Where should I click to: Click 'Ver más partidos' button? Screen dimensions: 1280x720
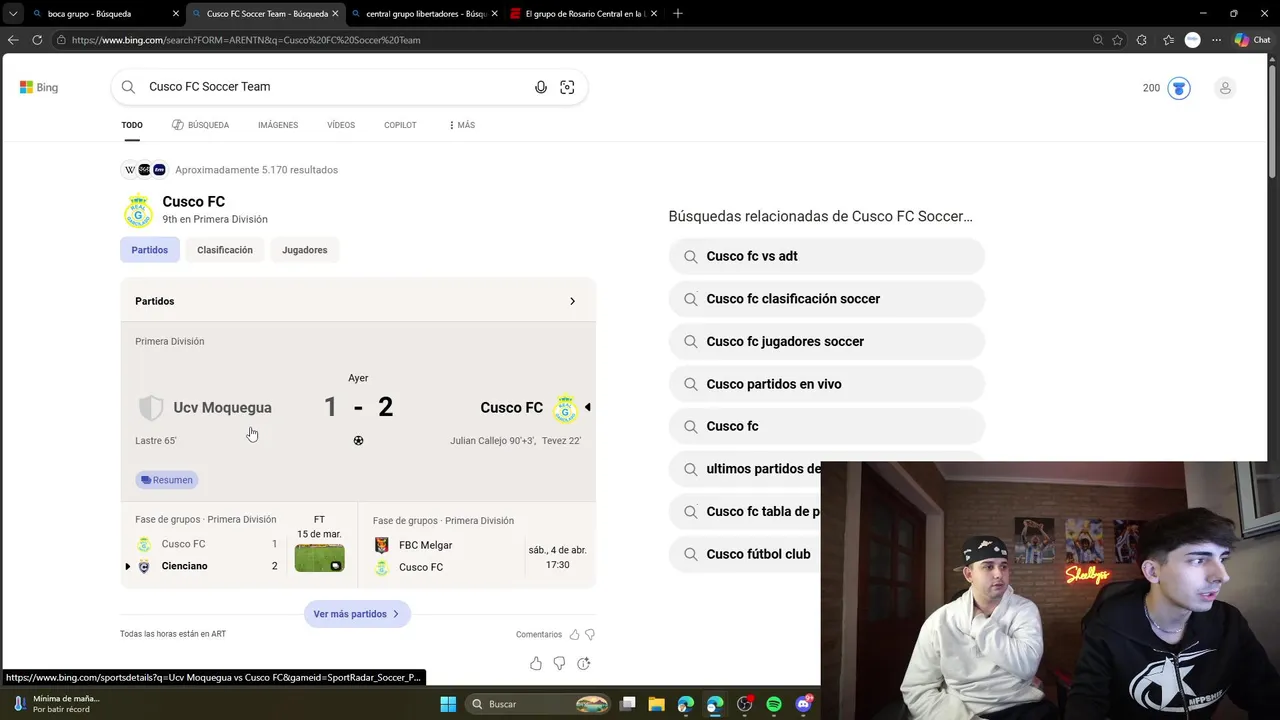(357, 614)
